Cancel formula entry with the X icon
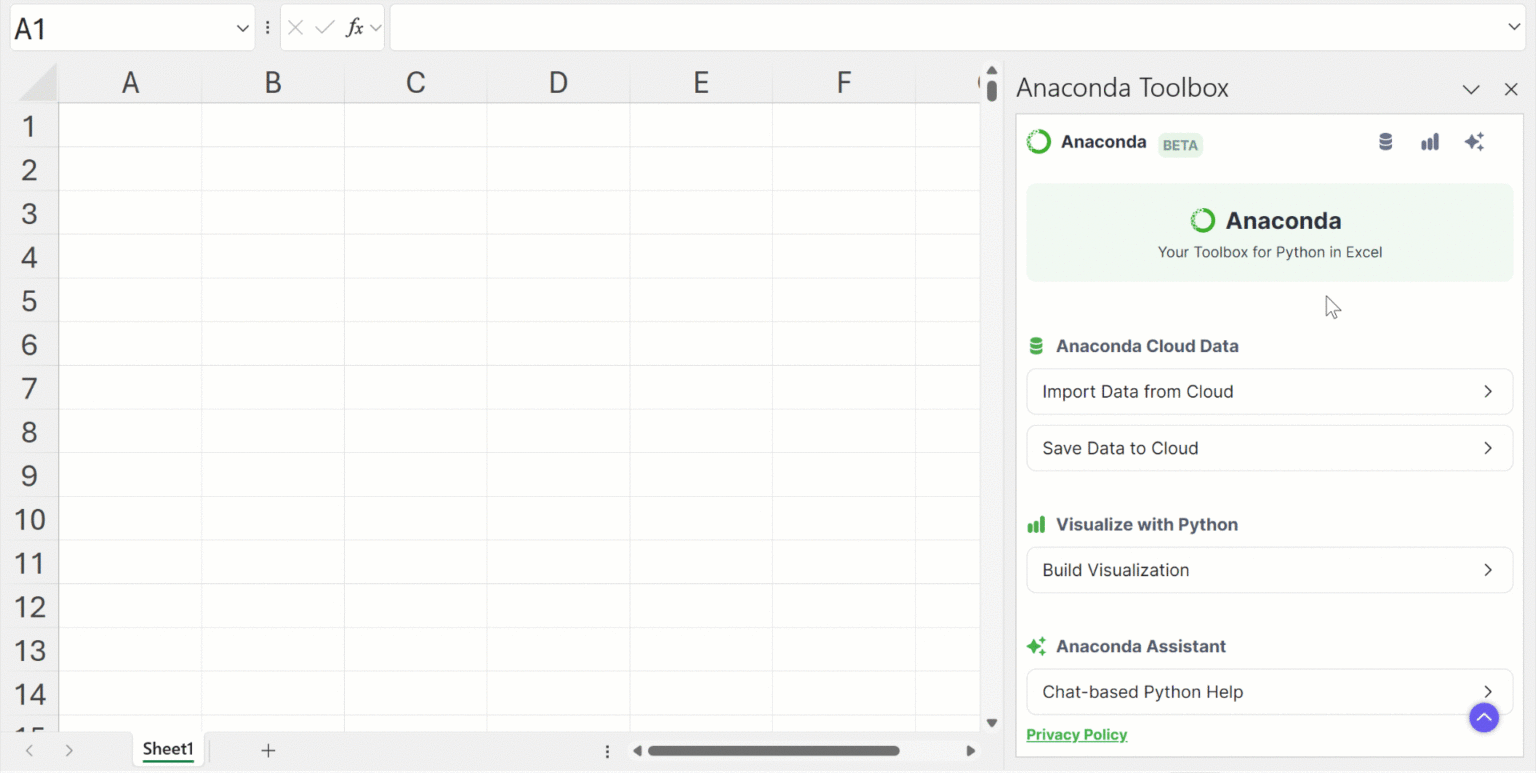The height and width of the screenshot is (773, 1536). (295, 28)
